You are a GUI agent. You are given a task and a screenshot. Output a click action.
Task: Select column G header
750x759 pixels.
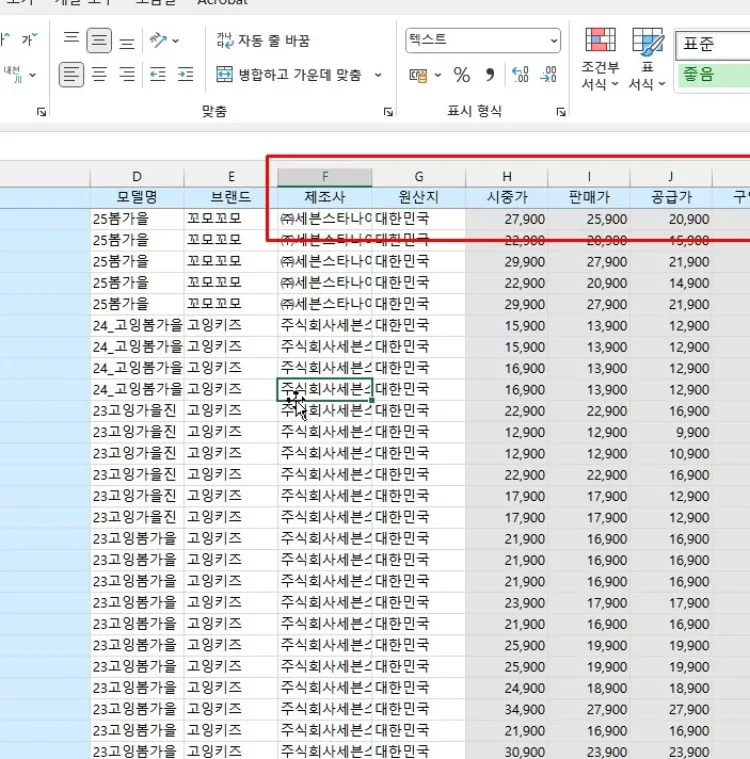(419, 177)
